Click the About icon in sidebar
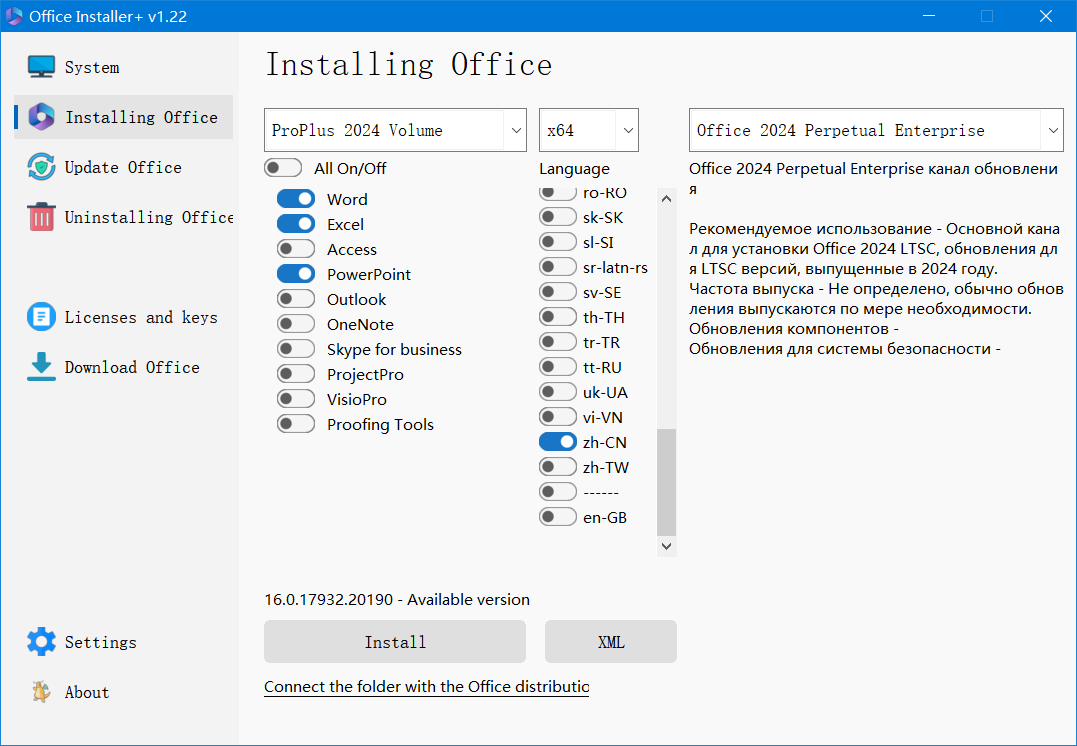 (41, 692)
